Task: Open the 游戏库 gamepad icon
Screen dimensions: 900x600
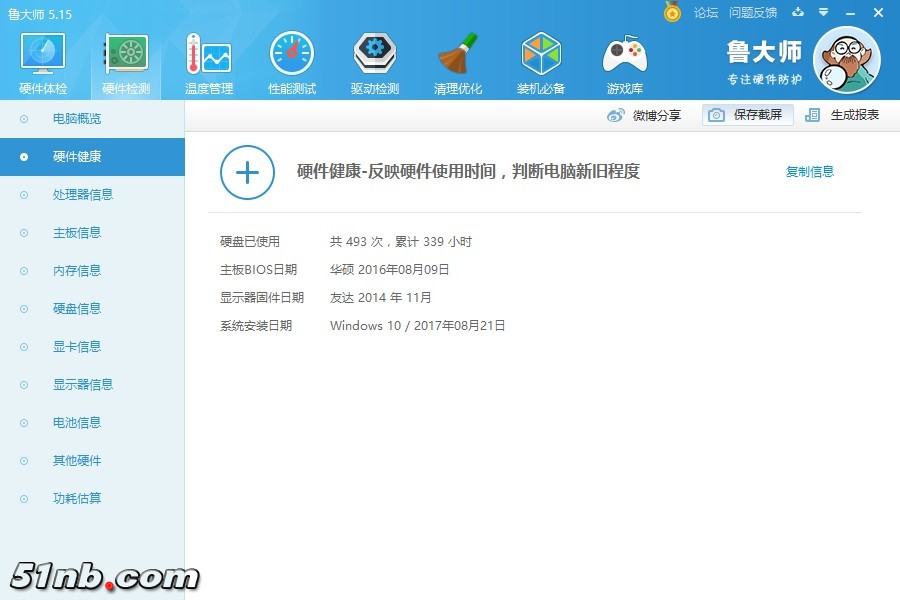Action: click(x=624, y=56)
